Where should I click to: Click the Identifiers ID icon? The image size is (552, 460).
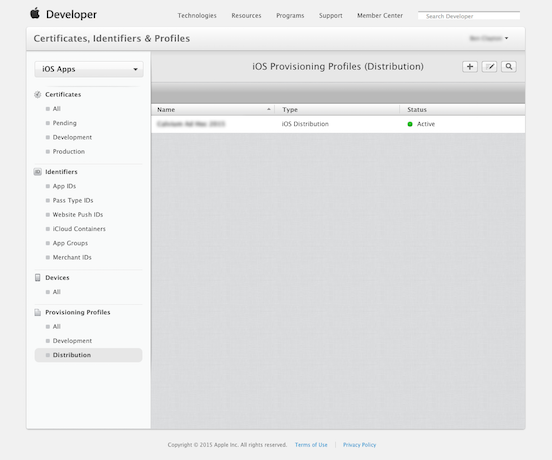tap(37, 172)
